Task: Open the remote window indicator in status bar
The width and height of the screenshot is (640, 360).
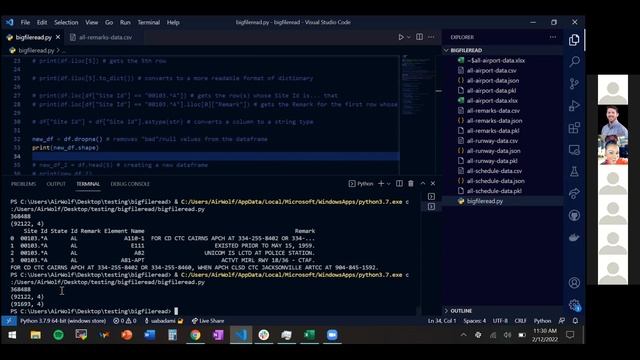Action: click(8, 321)
